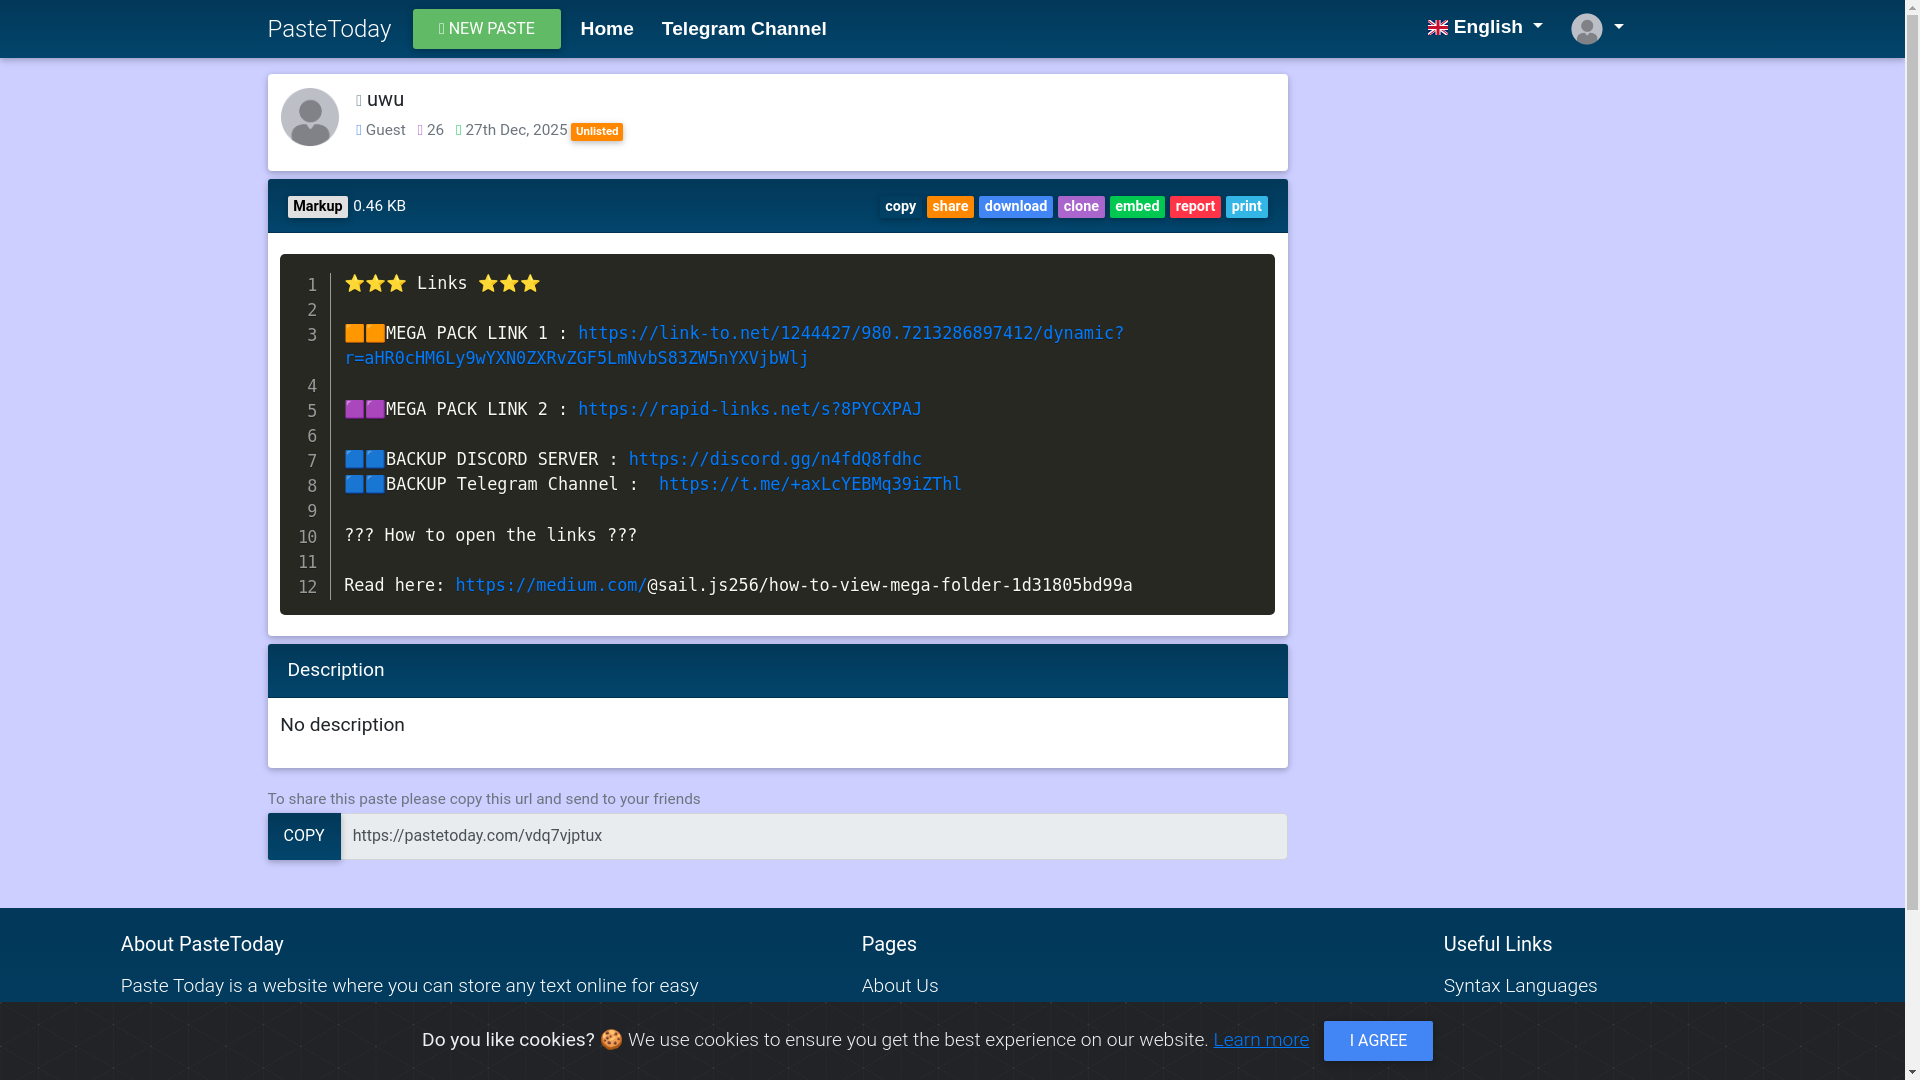Open the t.me backup Telegram channel link
The image size is (1920, 1080).
pyautogui.click(x=810, y=484)
